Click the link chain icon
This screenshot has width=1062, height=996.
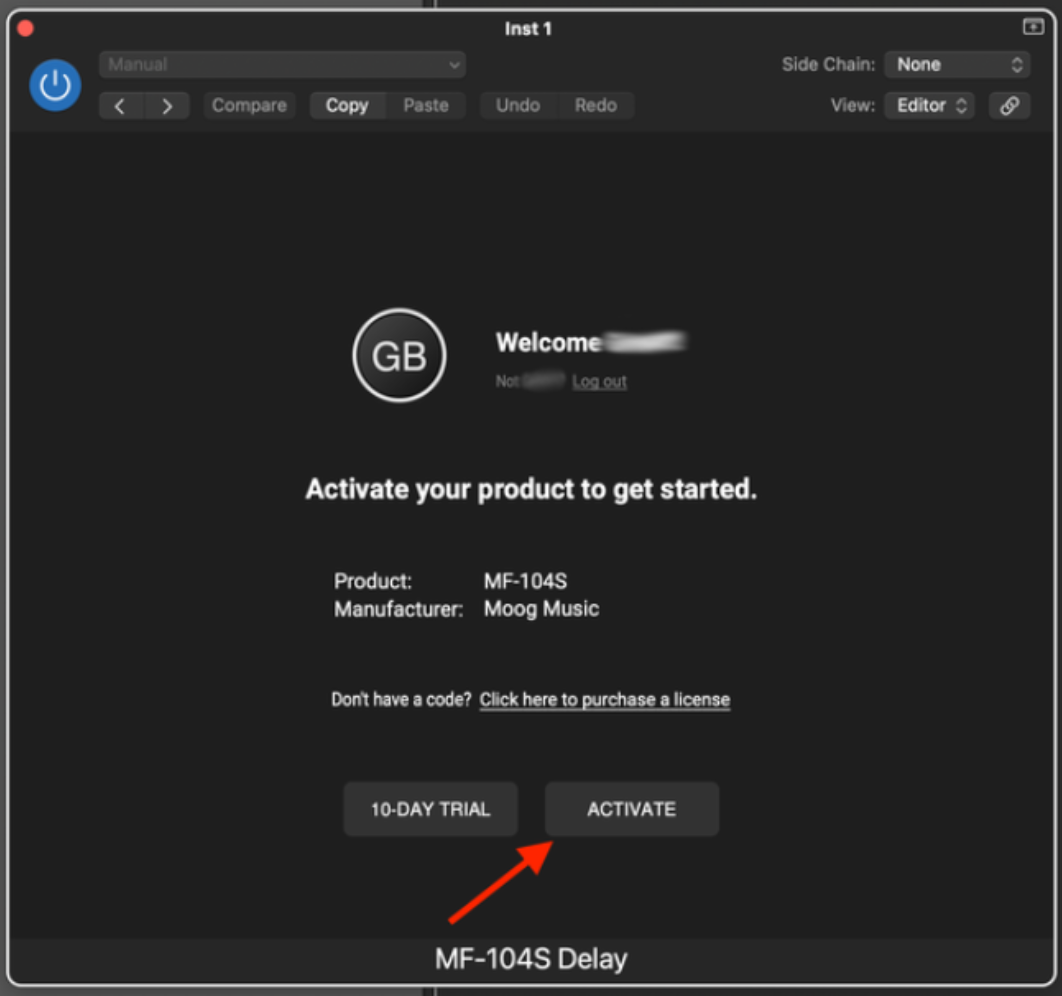click(1009, 106)
